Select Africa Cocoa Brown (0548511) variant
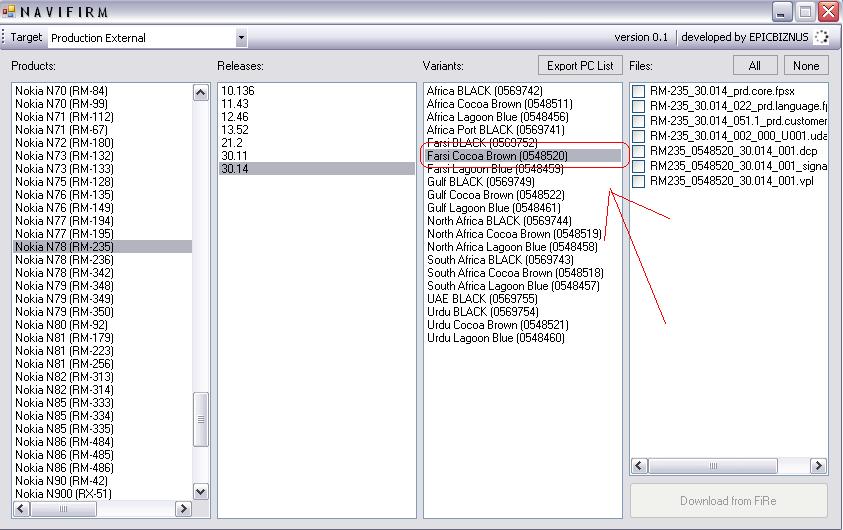The width and height of the screenshot is (843, 530). (523, 104)
